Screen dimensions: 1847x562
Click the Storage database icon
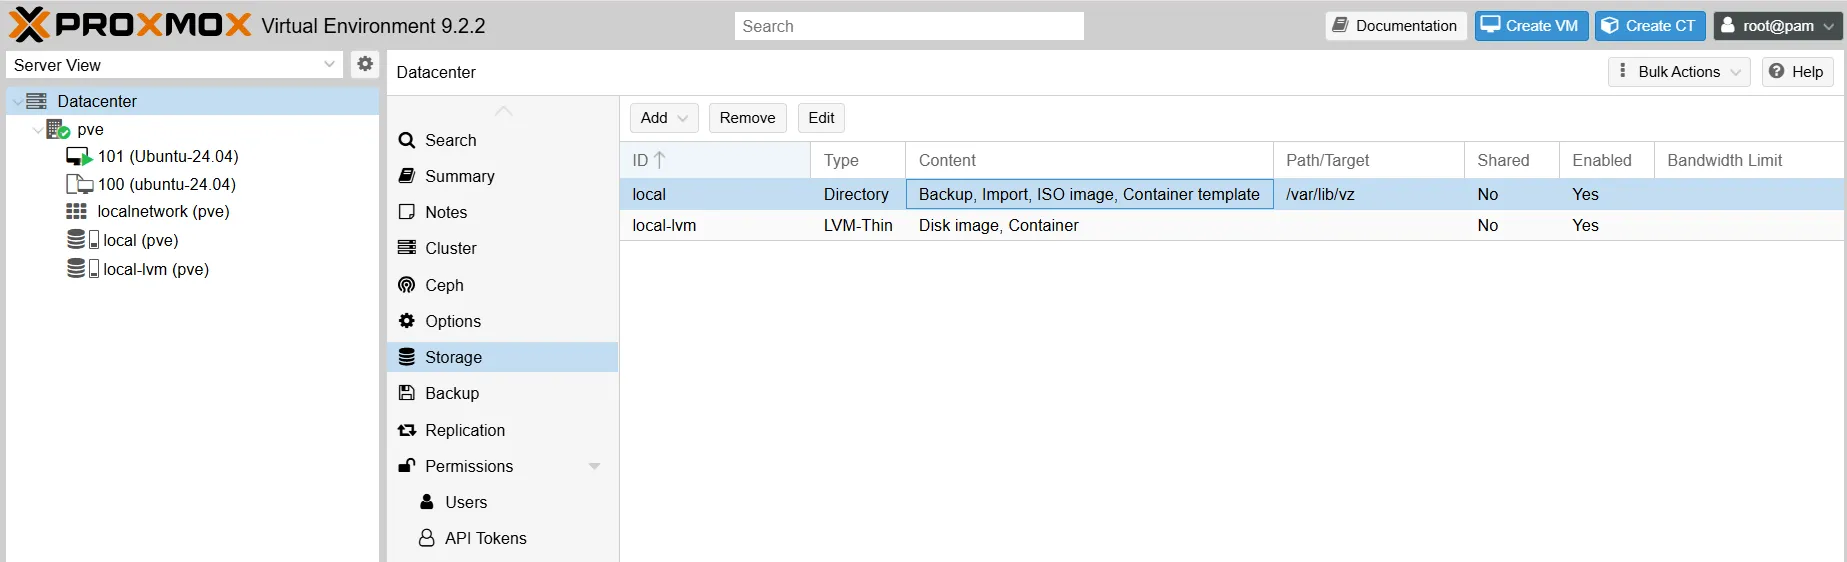(x=407, y=357)
